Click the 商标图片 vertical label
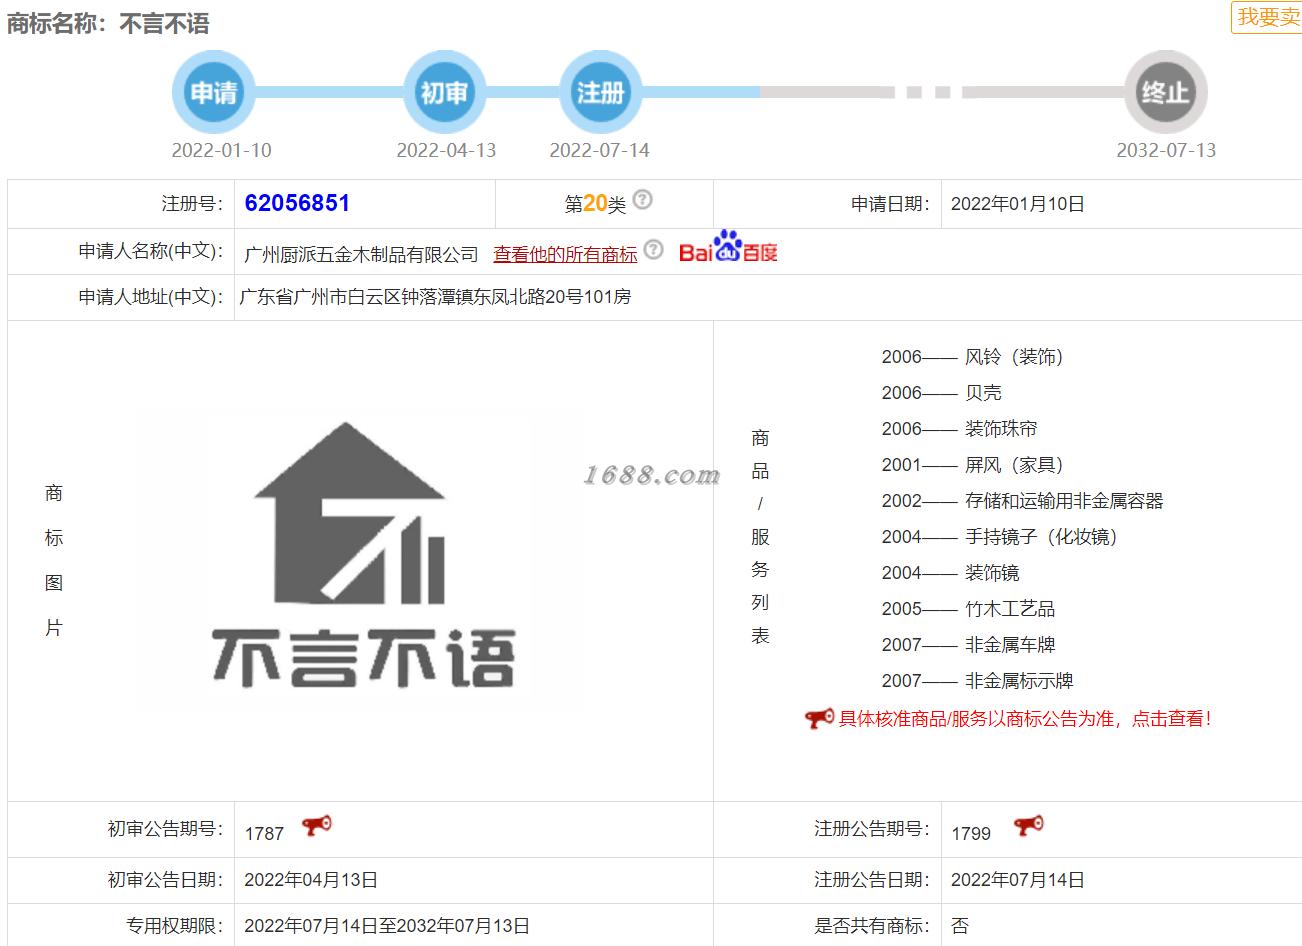Screen dimensions: 1302x946 pyautogui.click(x=54, y=560)
